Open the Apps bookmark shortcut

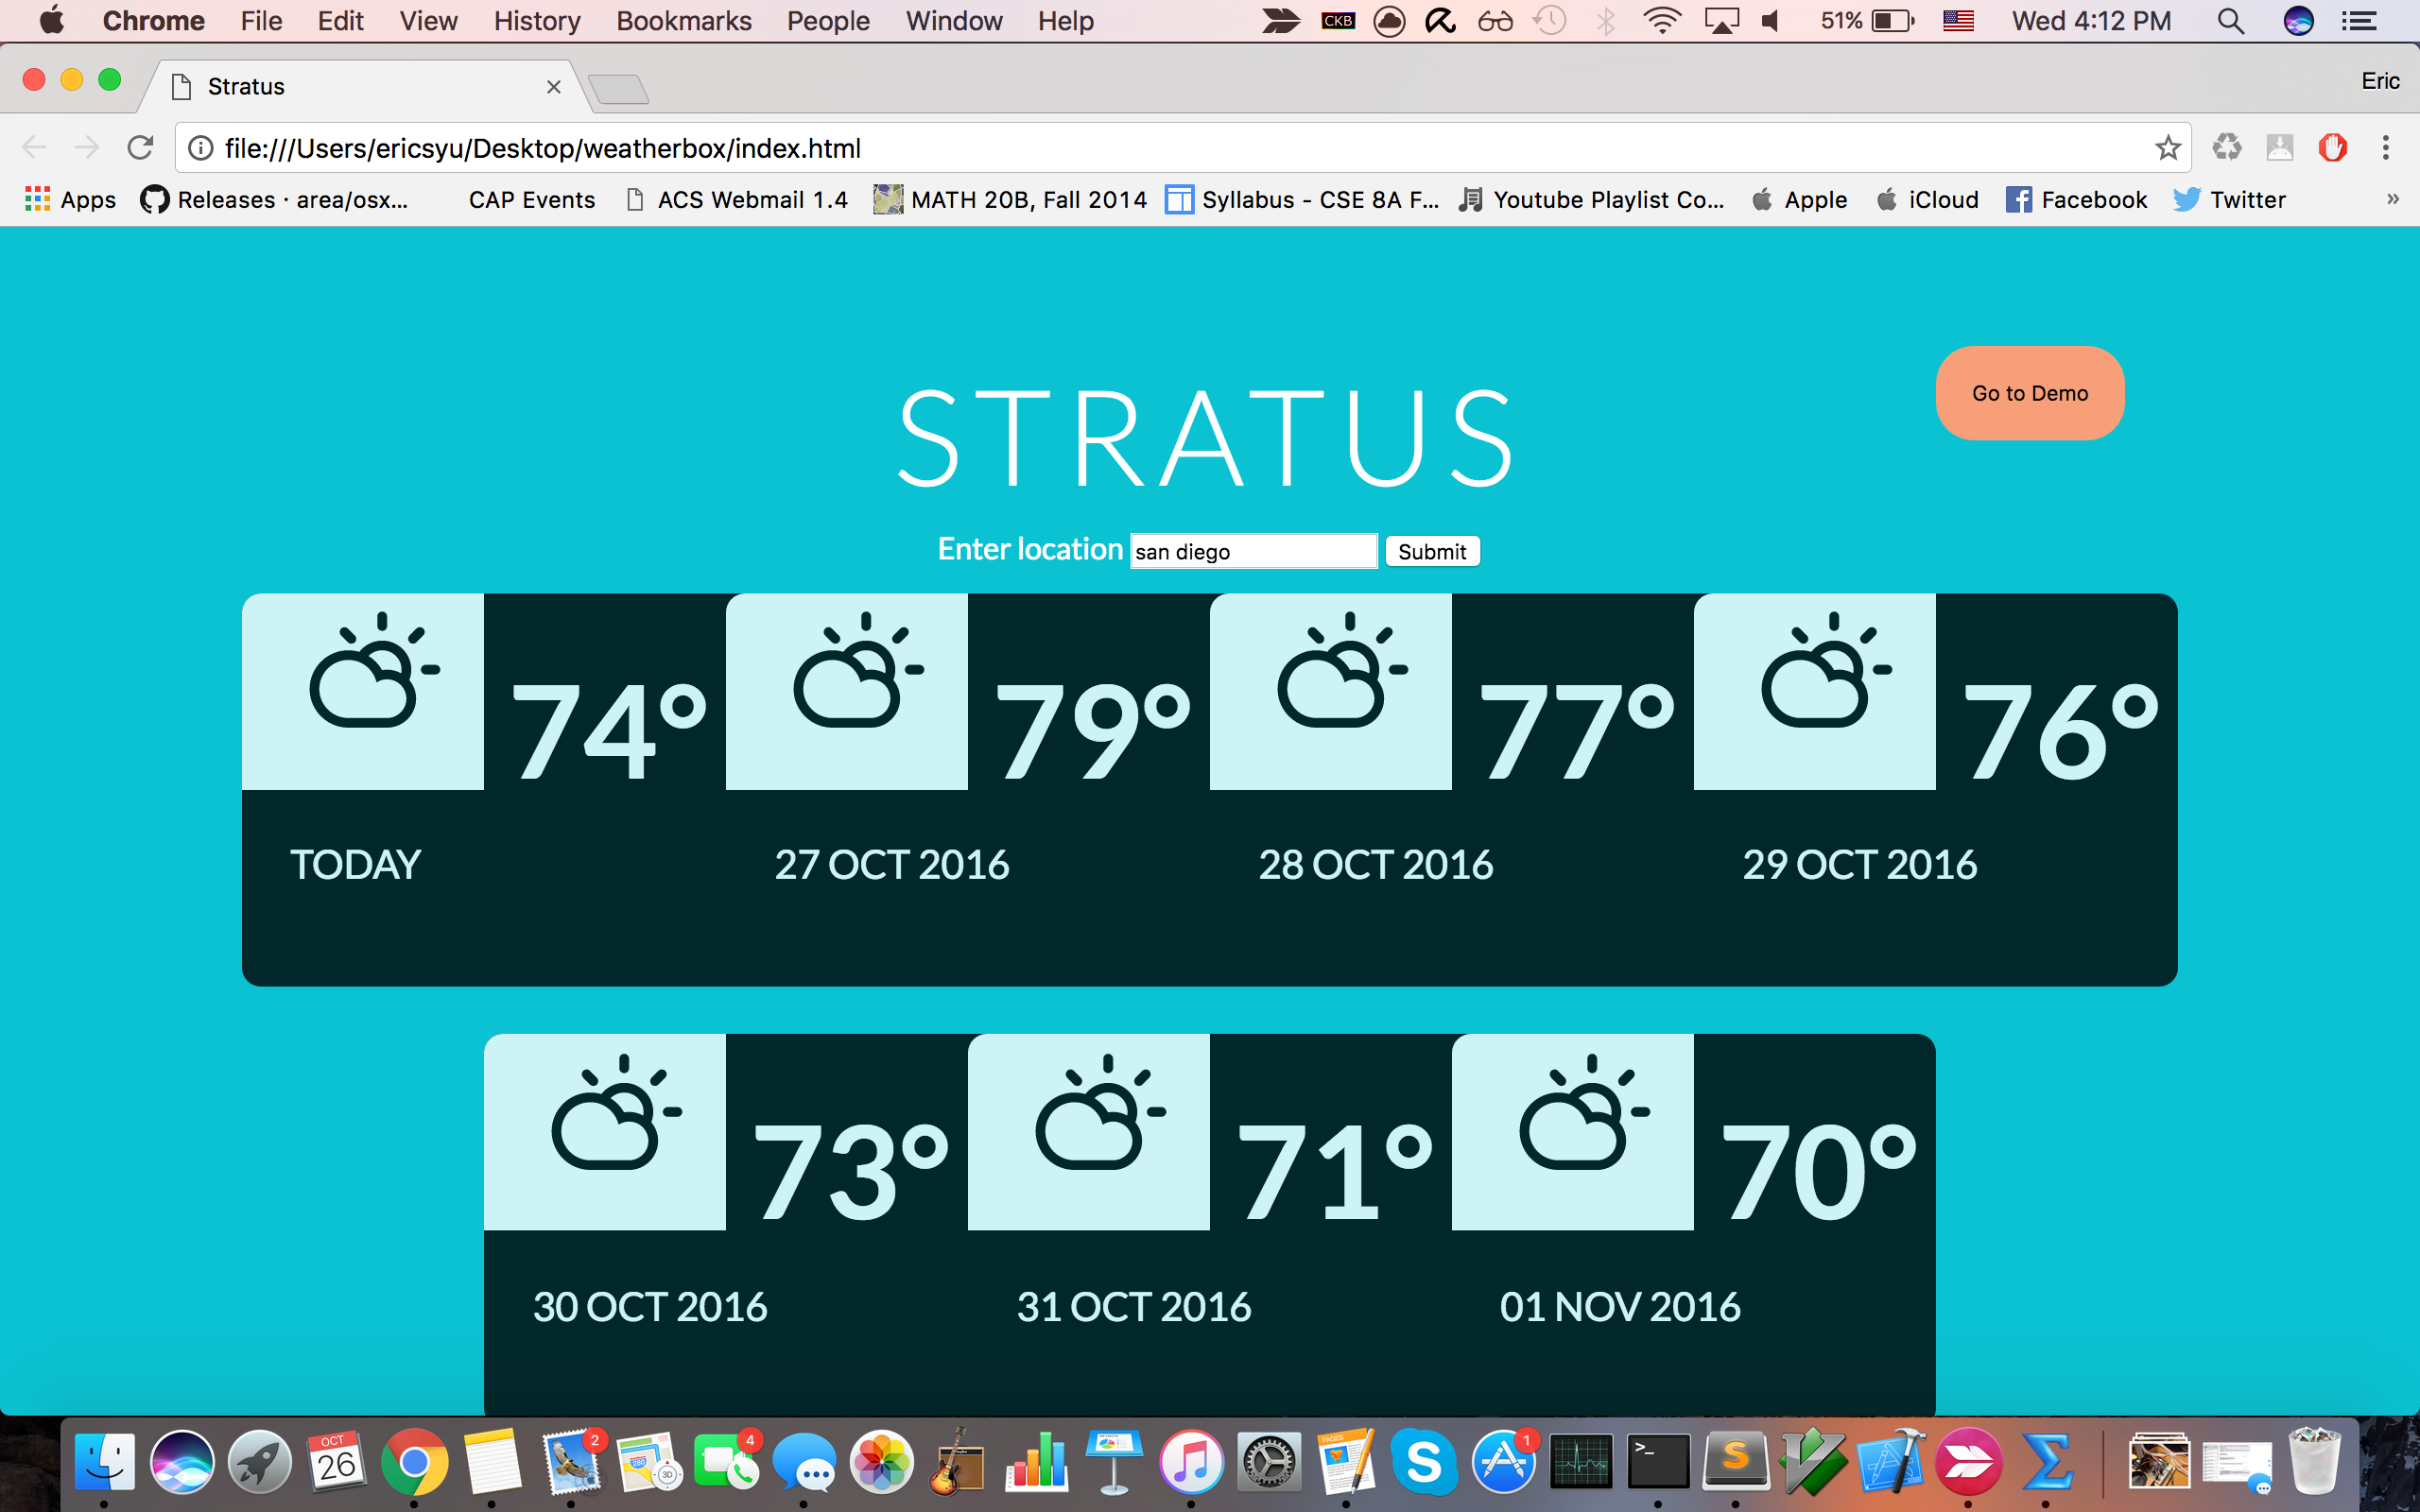click(70, 199)
